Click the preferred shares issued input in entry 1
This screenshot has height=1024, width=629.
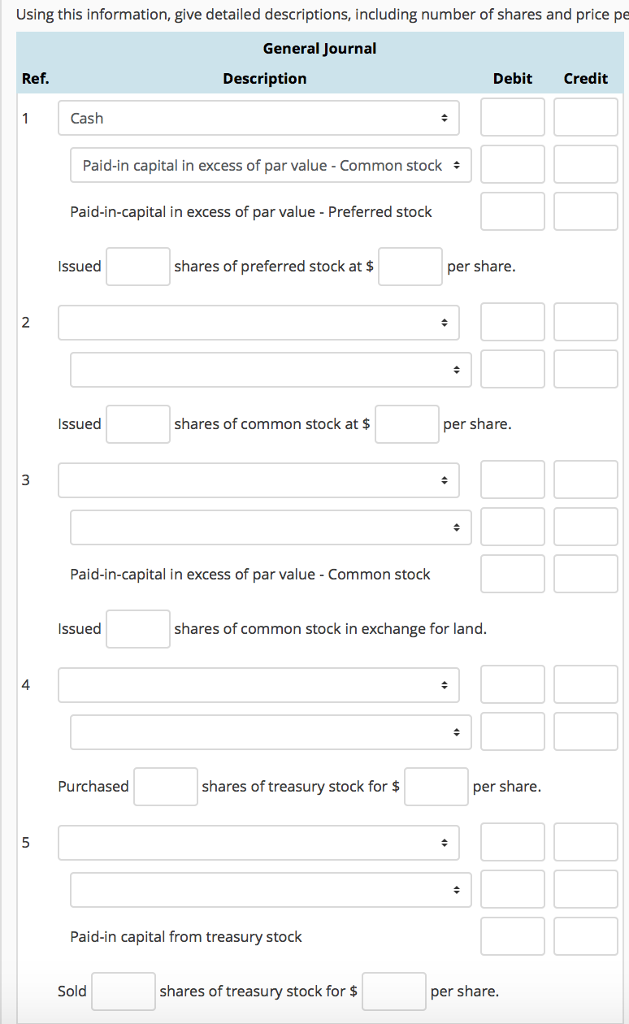click(x=137, y=266)
